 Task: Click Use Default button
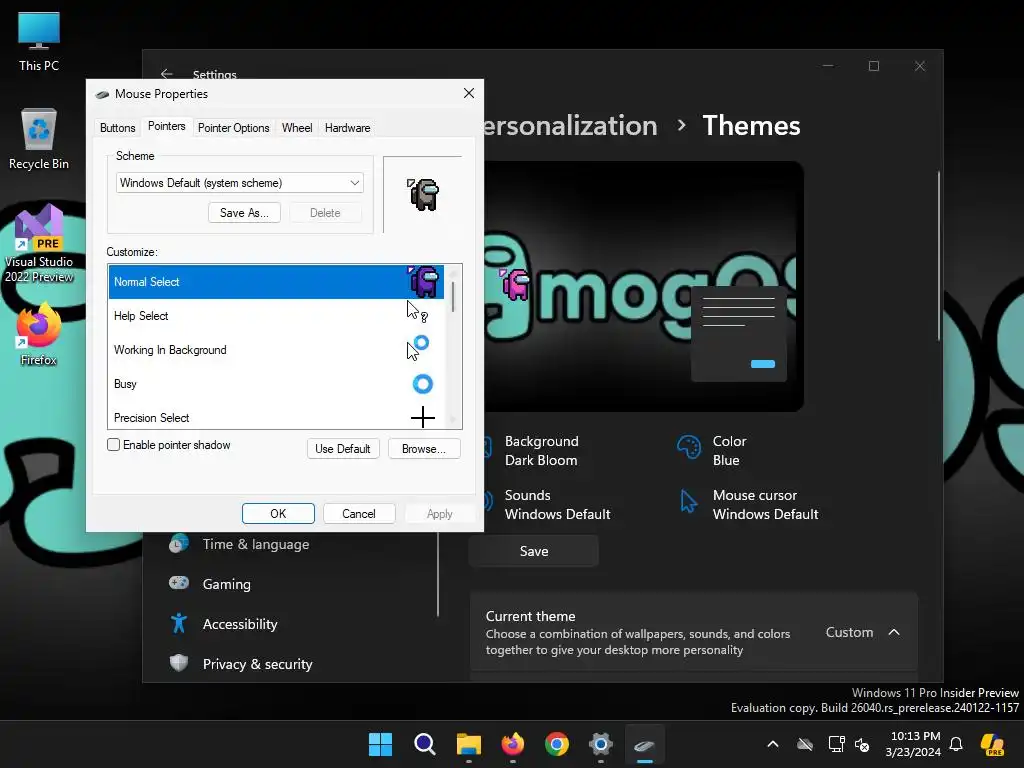(x=343, y=449)
